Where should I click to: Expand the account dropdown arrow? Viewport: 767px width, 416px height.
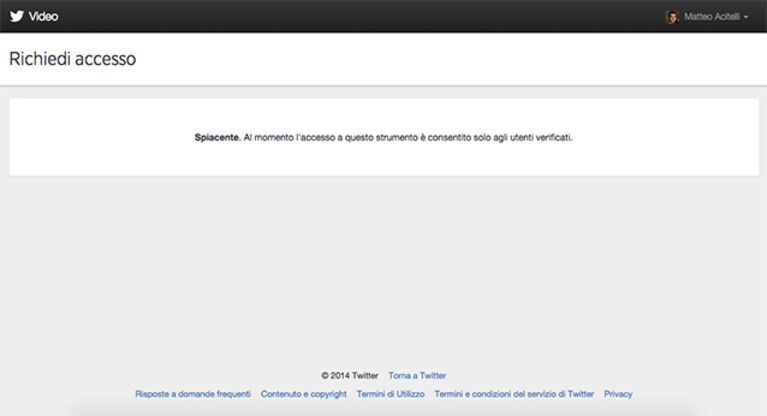click(746, 17)
